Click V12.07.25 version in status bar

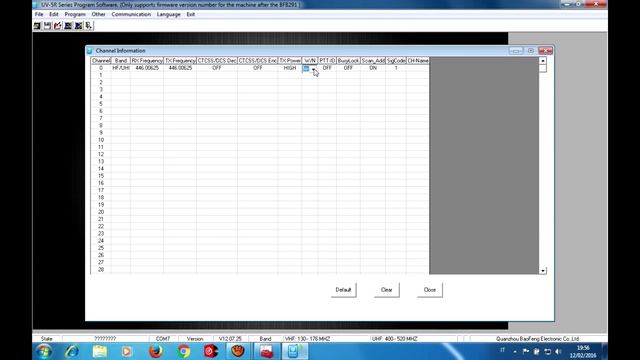pos(230,339)
